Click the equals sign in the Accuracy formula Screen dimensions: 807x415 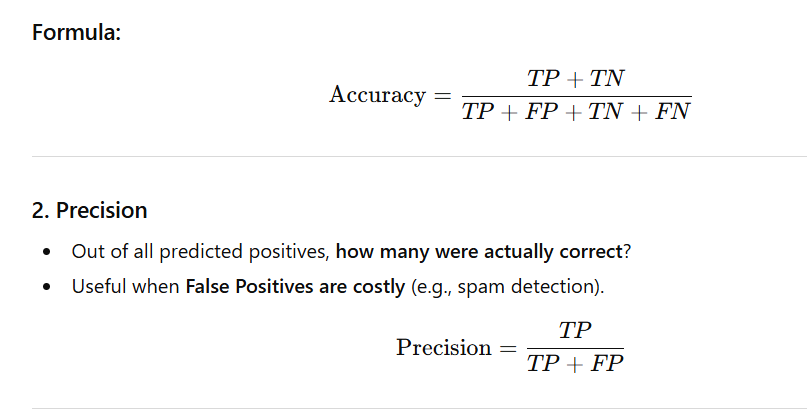pyautogui.click(x=441, y=96)
